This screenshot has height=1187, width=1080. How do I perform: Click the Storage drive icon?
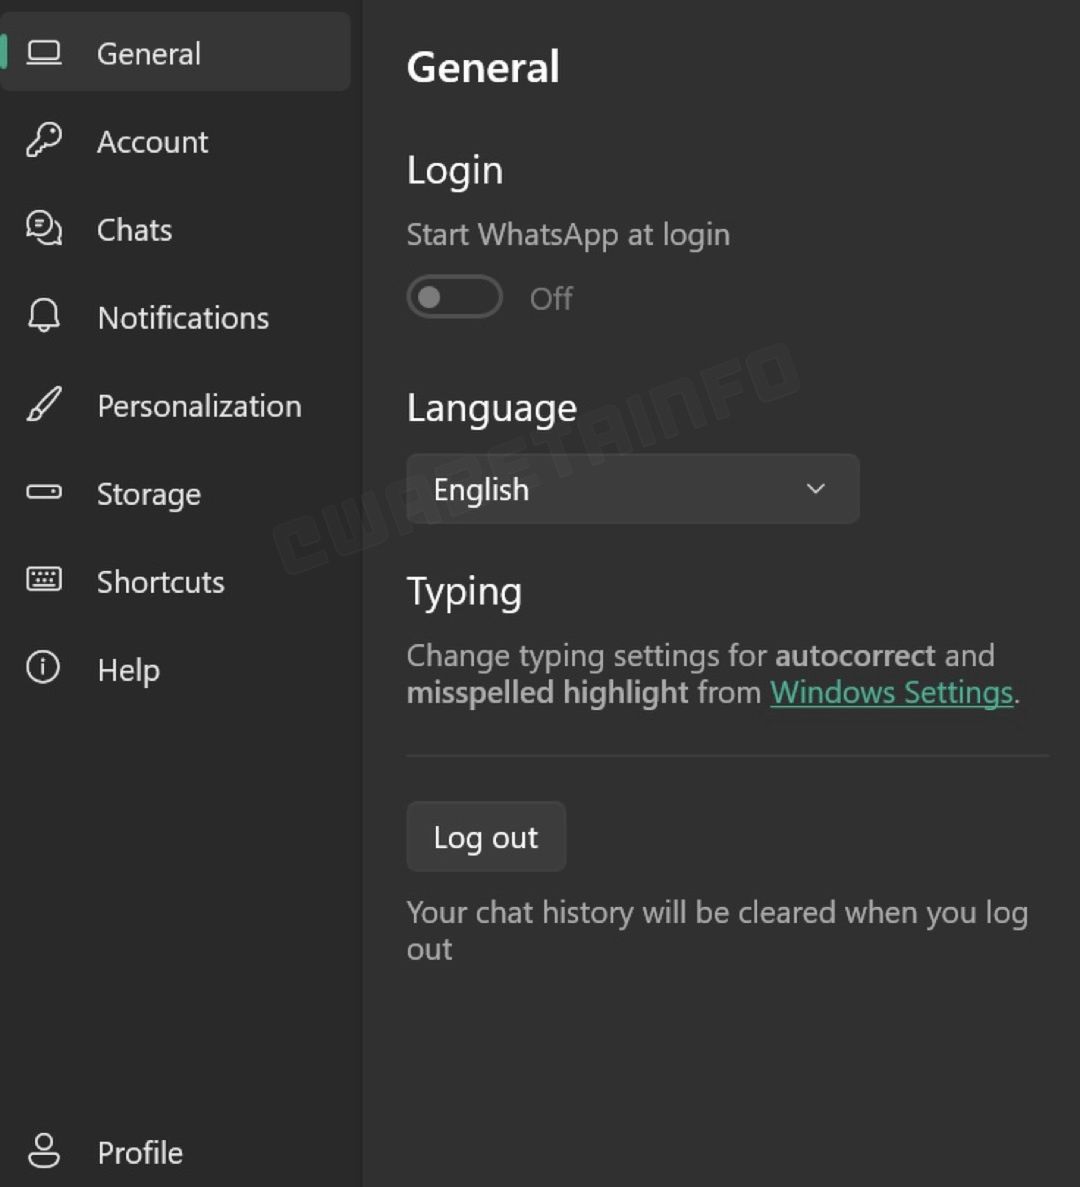(42, 492)
